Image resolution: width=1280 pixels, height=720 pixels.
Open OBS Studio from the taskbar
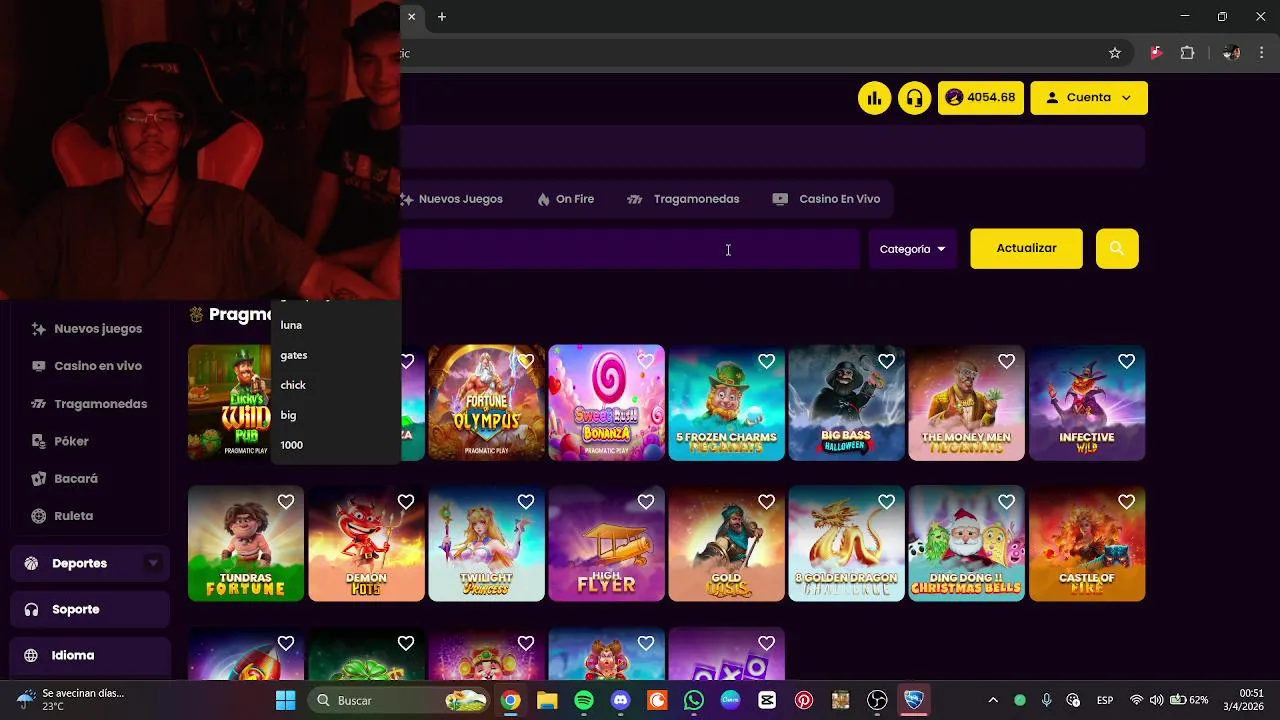877,700
